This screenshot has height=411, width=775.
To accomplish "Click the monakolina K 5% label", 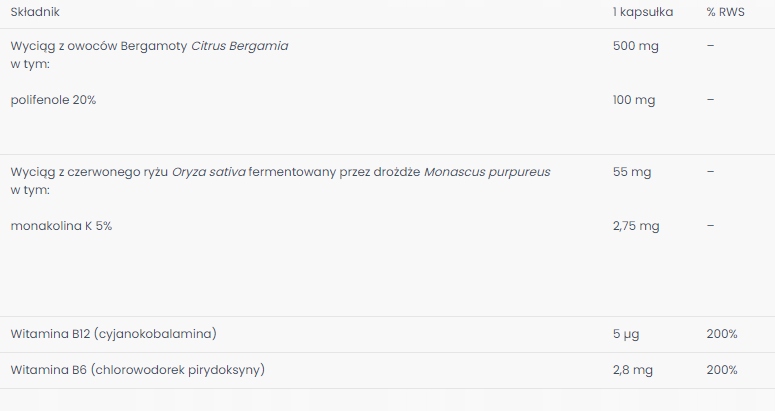I will [61, 226].
